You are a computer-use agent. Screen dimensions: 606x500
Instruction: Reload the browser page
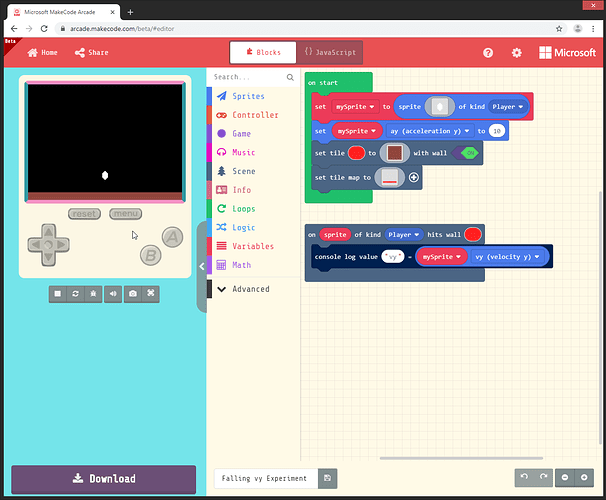[x=44, y=29]
